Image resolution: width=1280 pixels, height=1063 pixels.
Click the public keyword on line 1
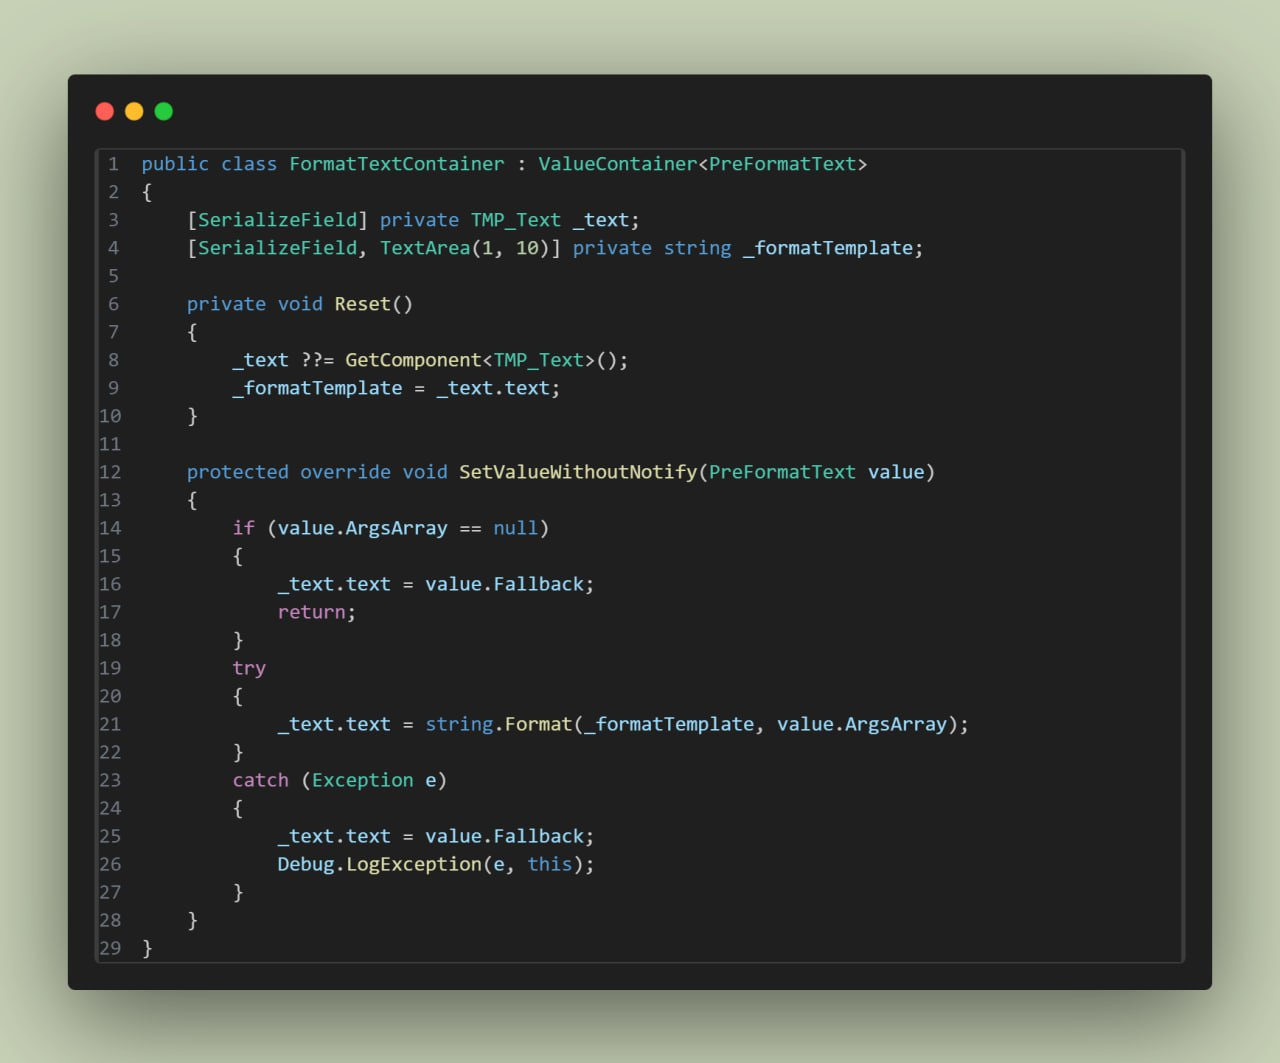click(175, 164)
